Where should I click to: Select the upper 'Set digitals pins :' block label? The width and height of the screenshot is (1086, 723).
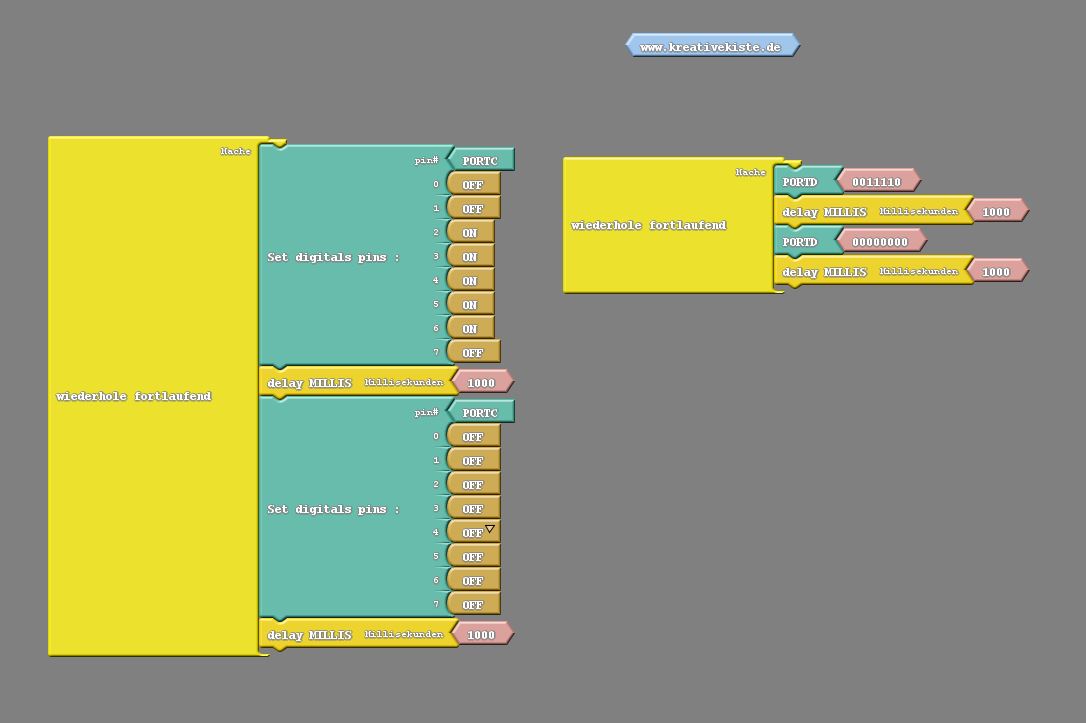pyautogui.click(x=333, y=257)
